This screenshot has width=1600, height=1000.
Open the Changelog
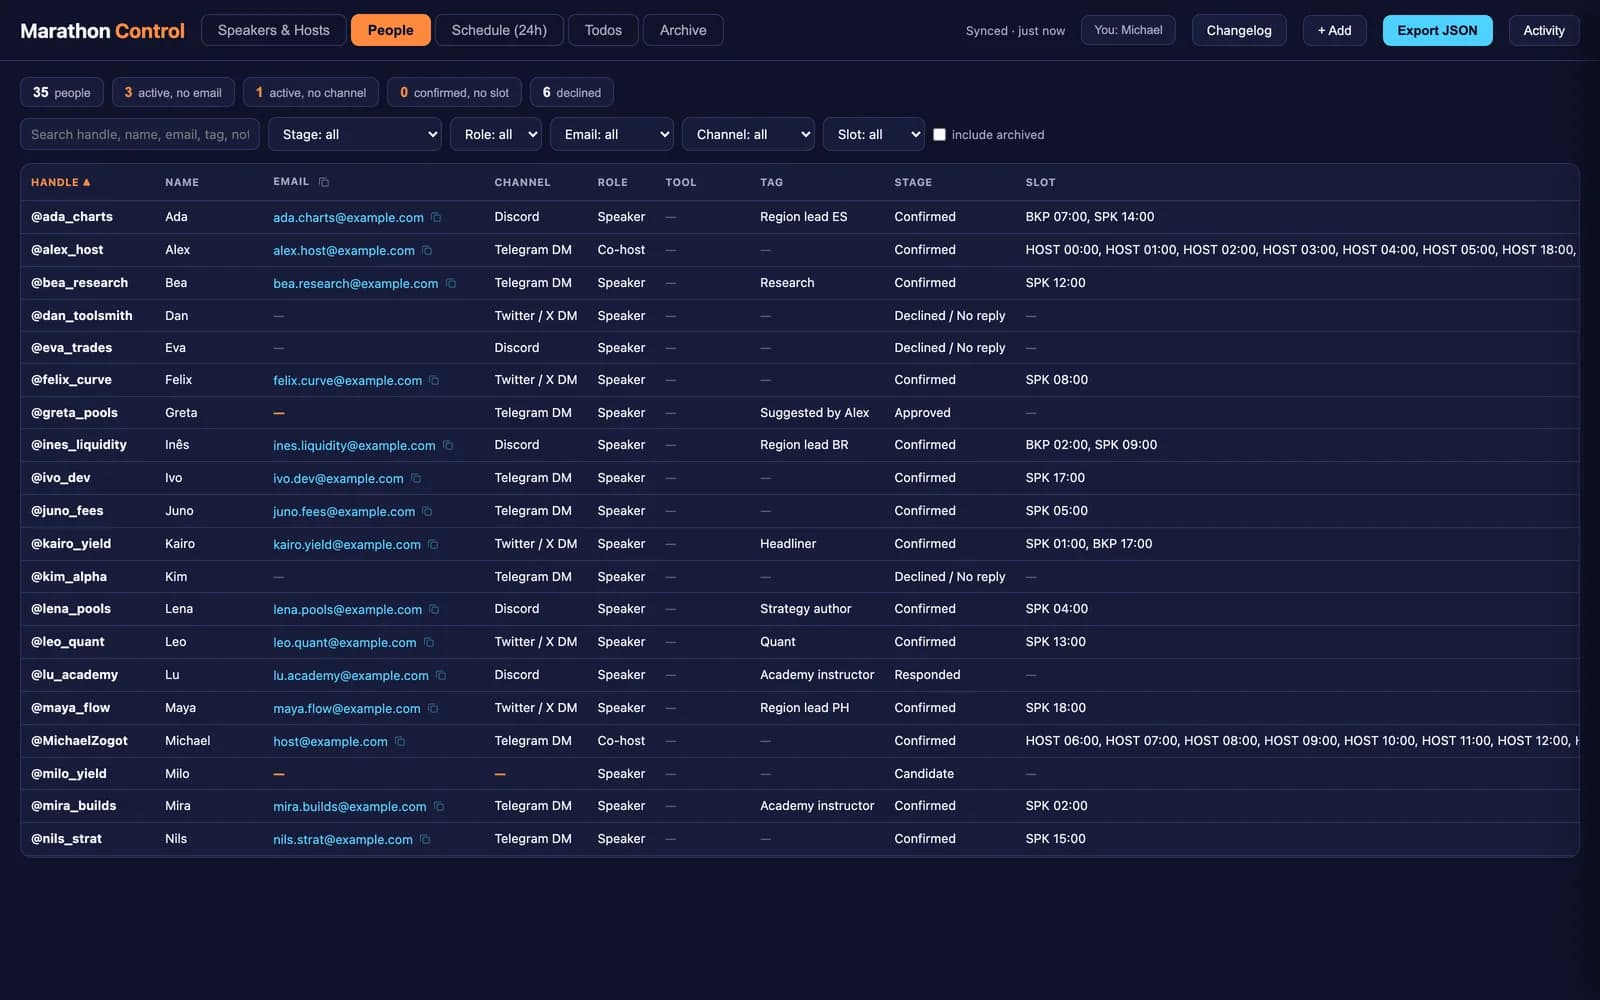1239,30
